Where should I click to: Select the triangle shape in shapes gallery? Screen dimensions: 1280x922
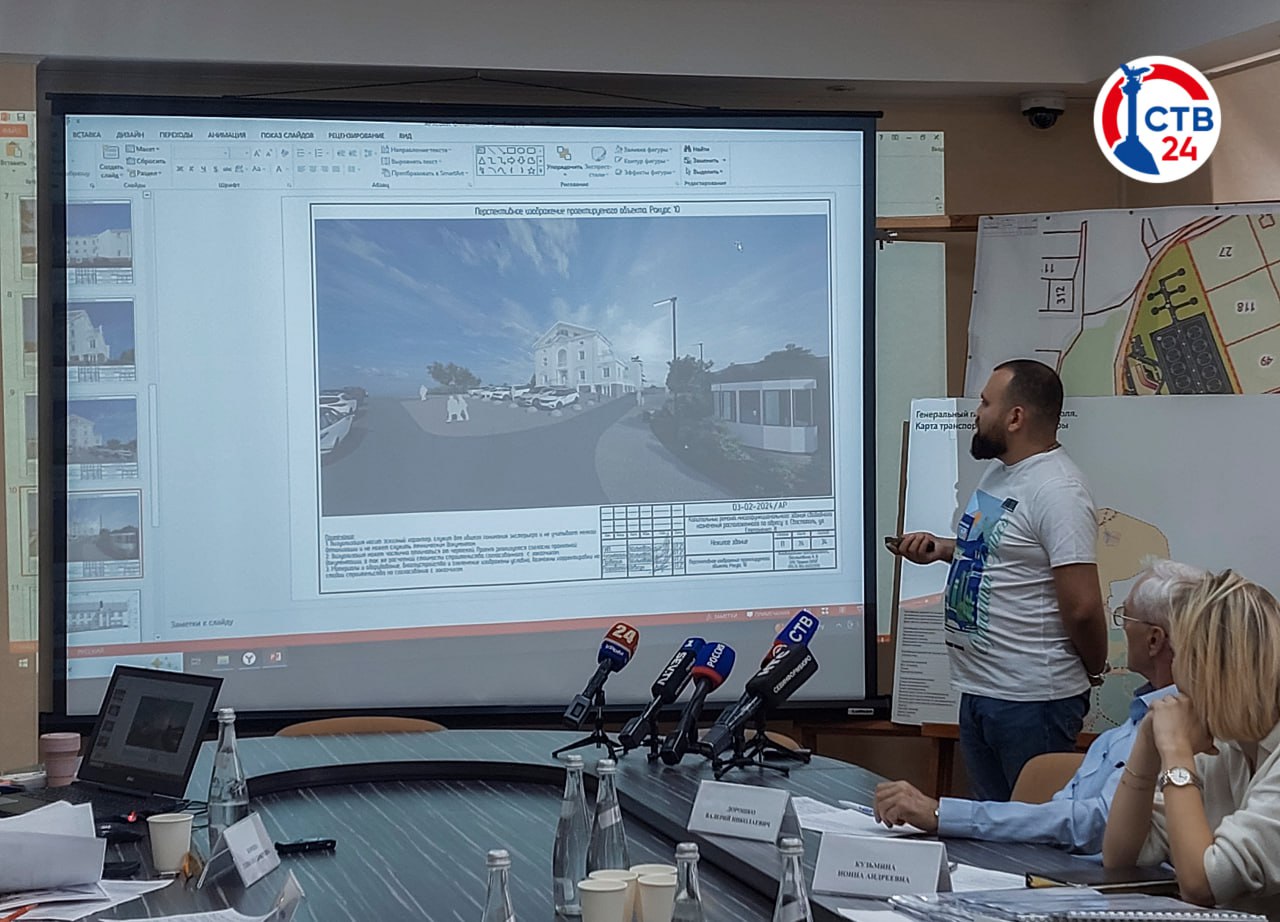(x=481, y=161)
